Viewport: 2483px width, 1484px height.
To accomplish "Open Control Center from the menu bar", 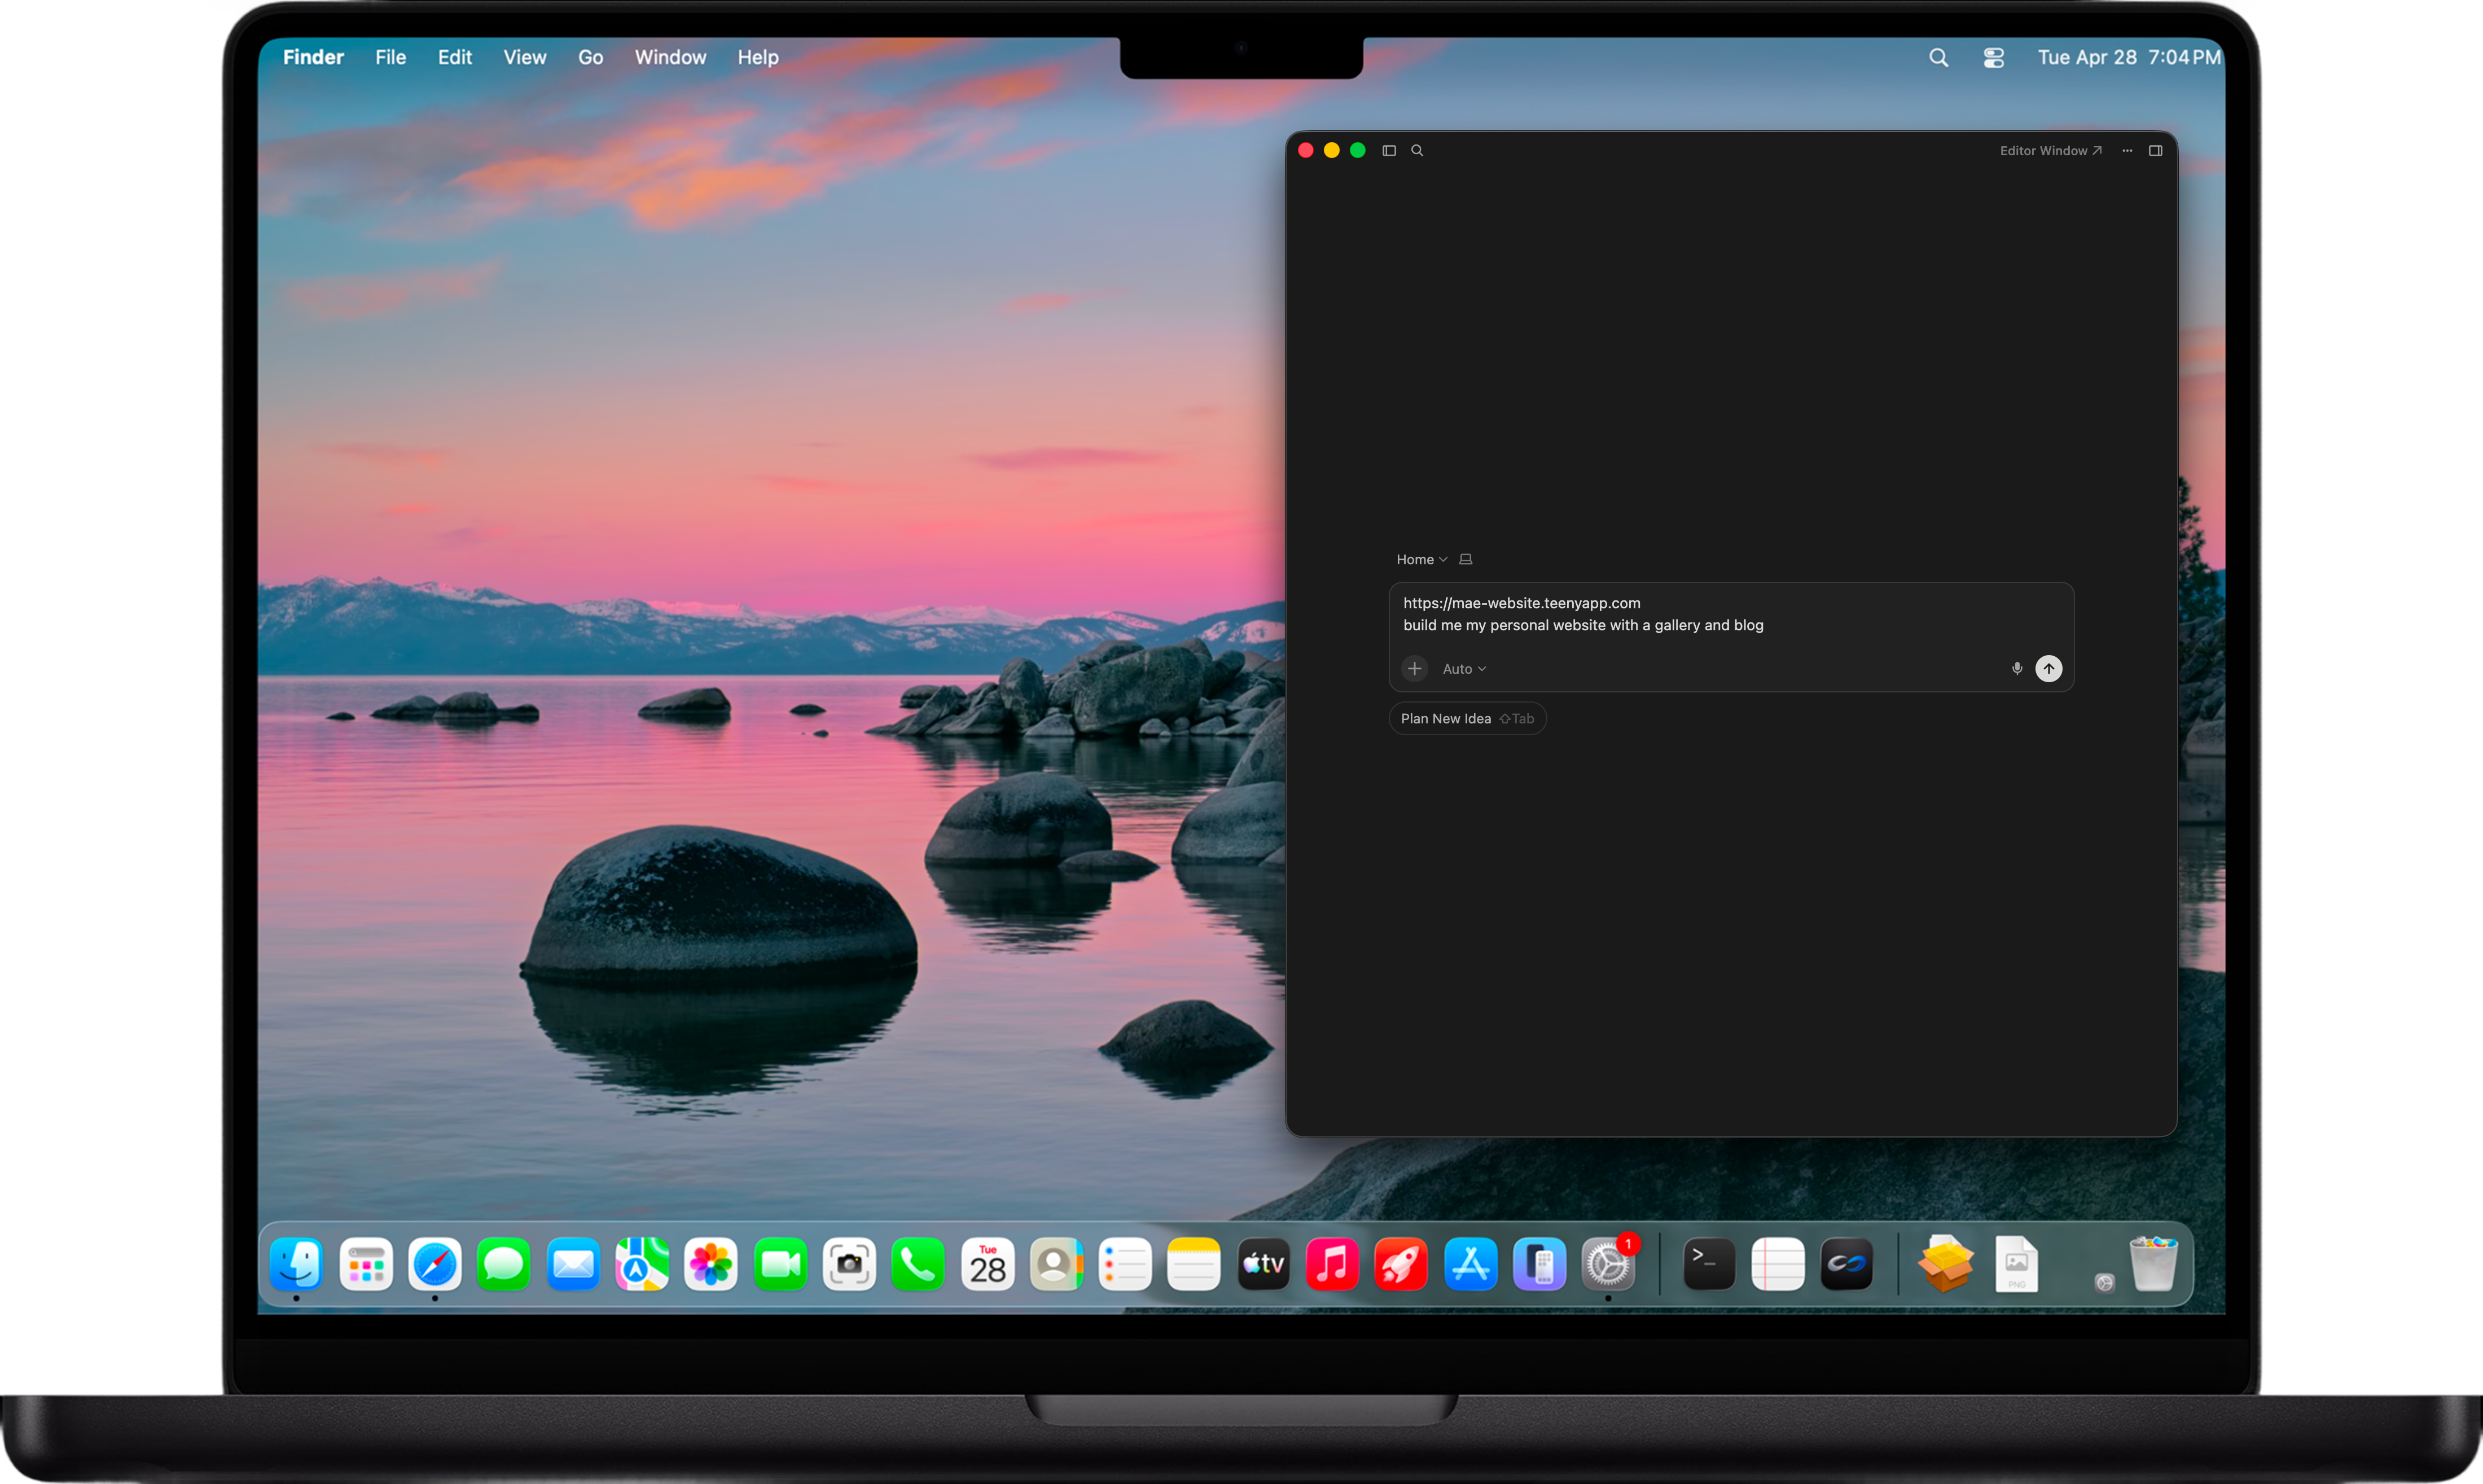I will point(1994,58).
